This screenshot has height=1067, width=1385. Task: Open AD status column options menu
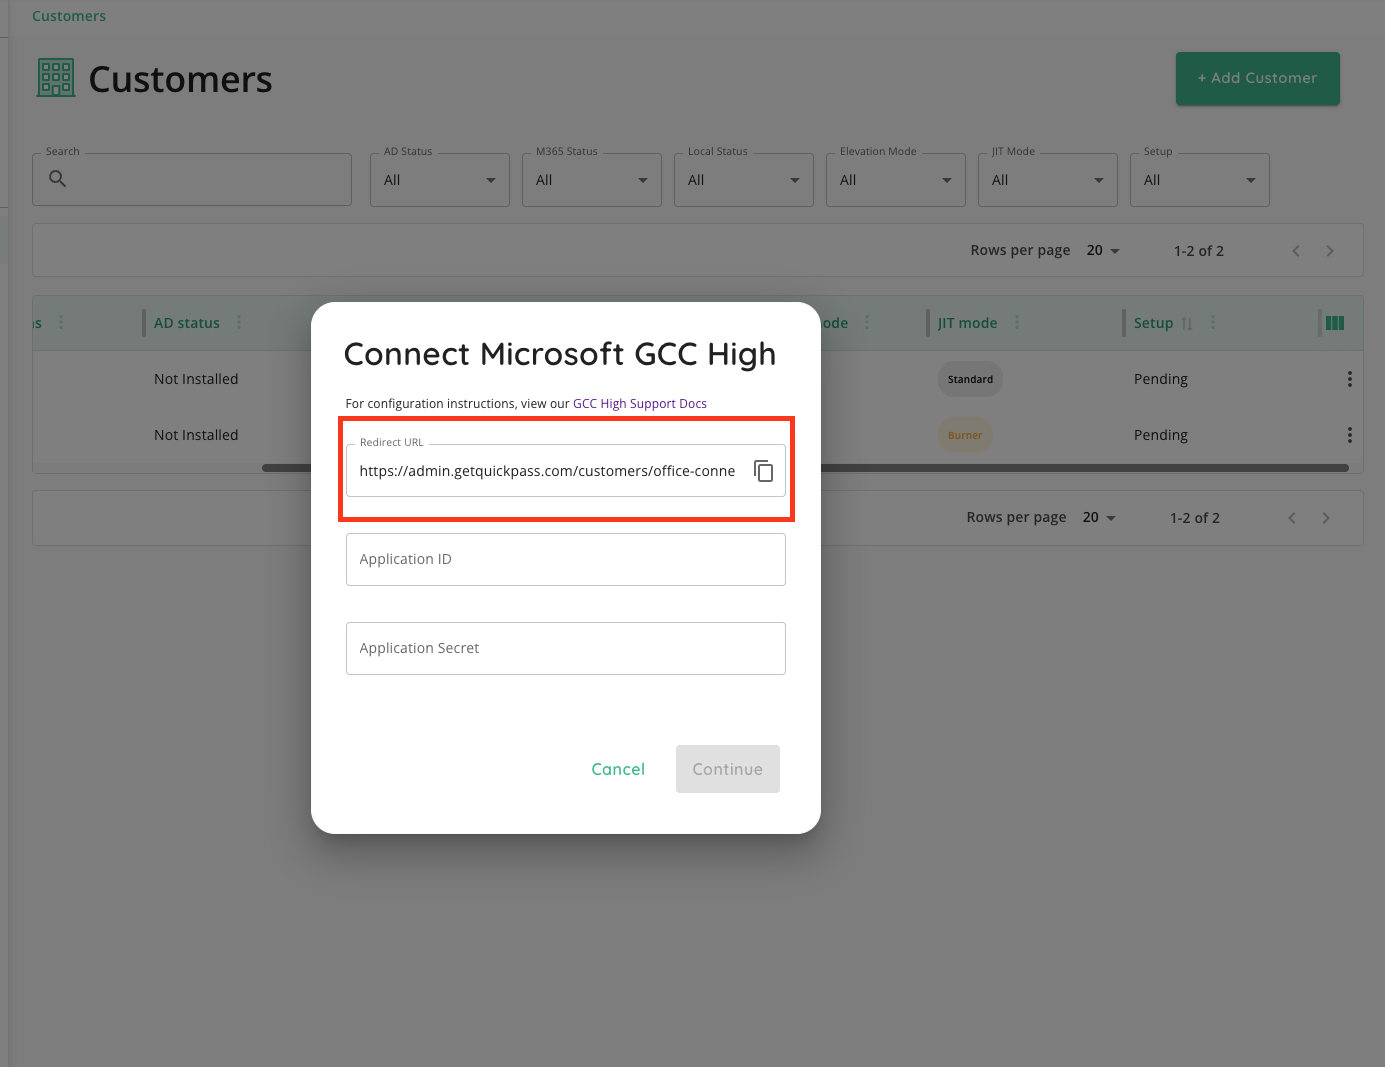pyautogui.click(x=239, y=322)
